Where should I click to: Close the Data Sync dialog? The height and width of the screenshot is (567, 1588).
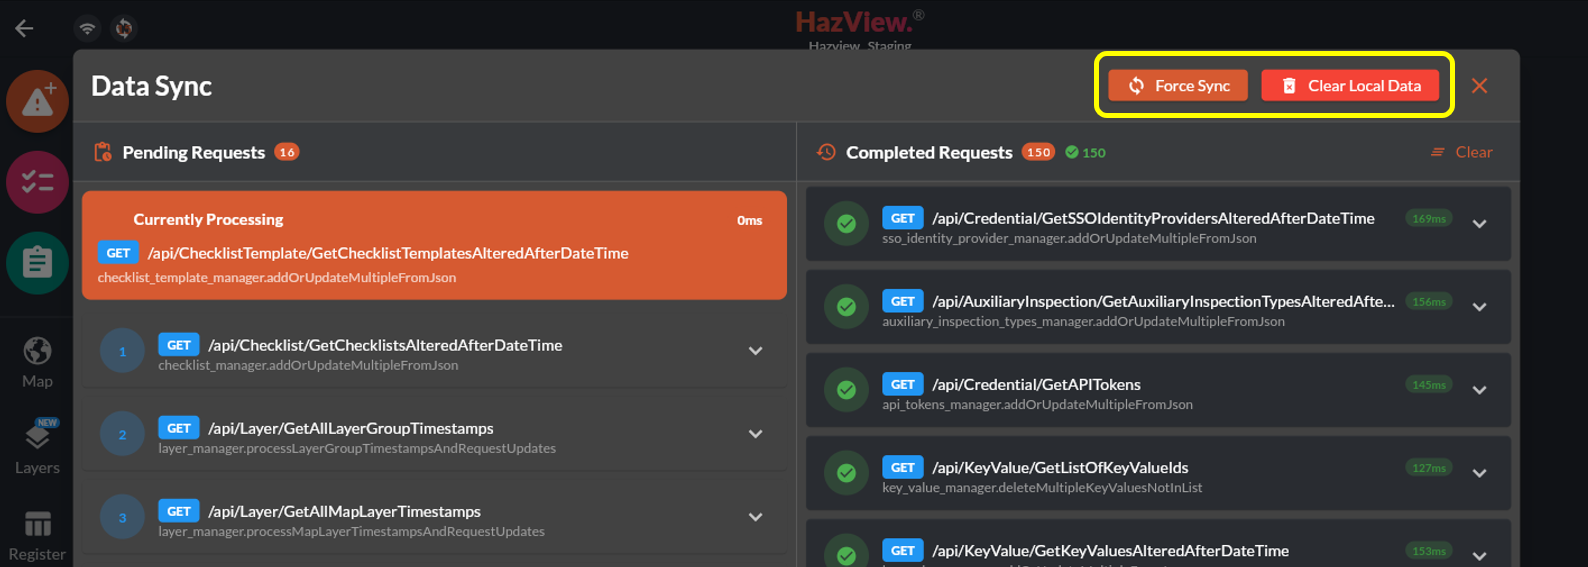[x=1479, y=86]
